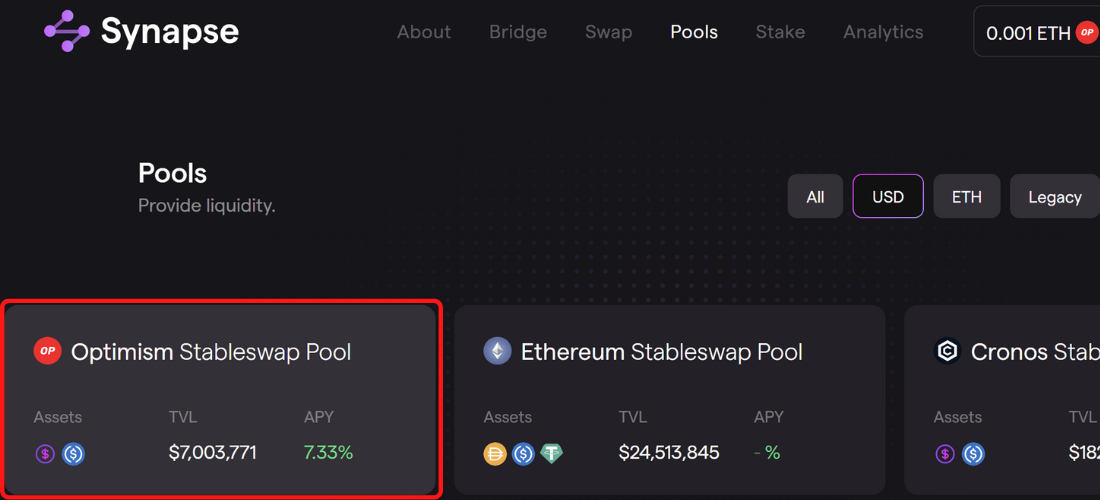Click the Ethereum logo in pool card
1100x500 pixels.
pos(497,351)
